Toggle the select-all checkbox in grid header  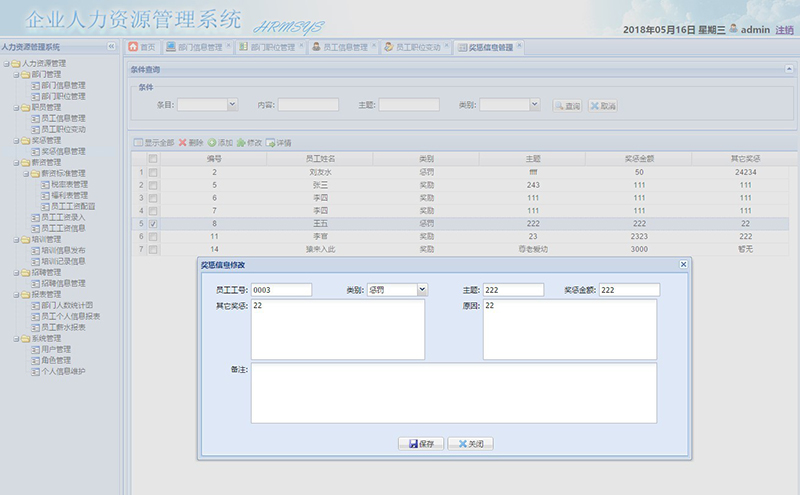[152, 158]
